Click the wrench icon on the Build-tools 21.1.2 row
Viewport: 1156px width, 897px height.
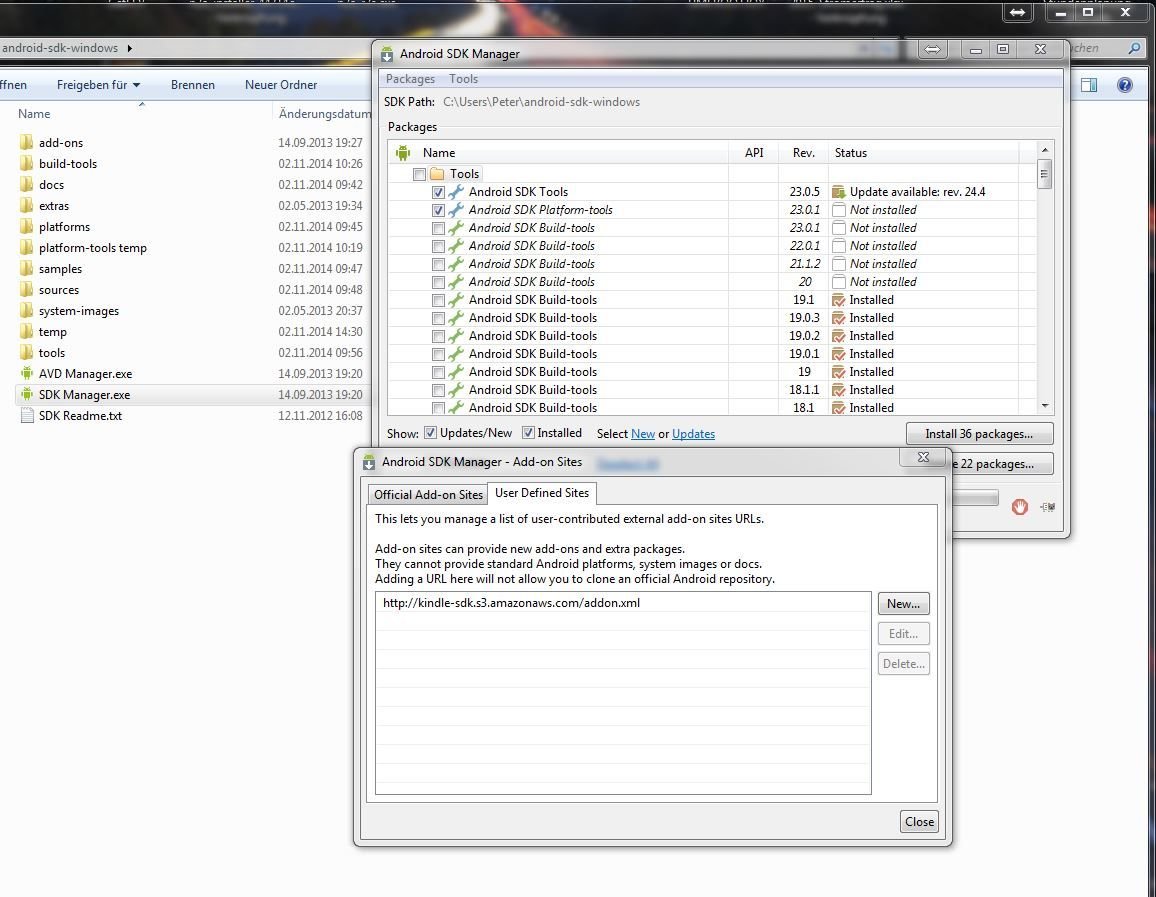pyautogui.click(x=456, y=264)
